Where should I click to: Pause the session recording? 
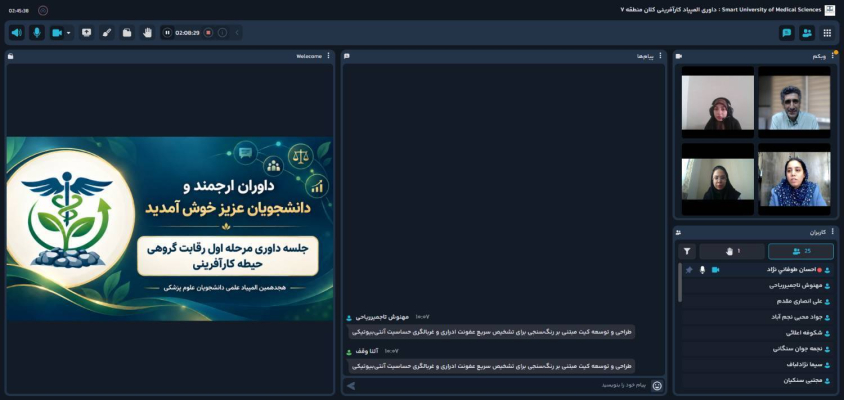(167, 33)
